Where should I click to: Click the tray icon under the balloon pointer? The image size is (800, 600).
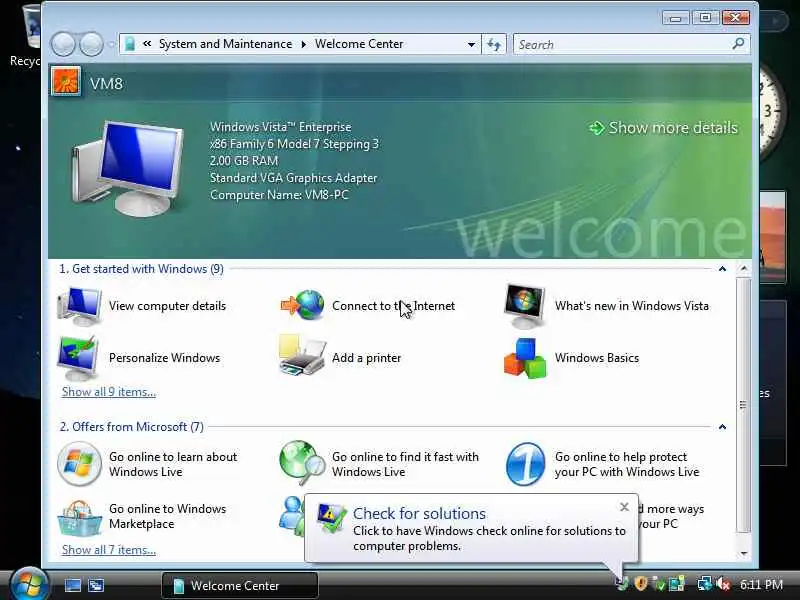coord(622,584)
